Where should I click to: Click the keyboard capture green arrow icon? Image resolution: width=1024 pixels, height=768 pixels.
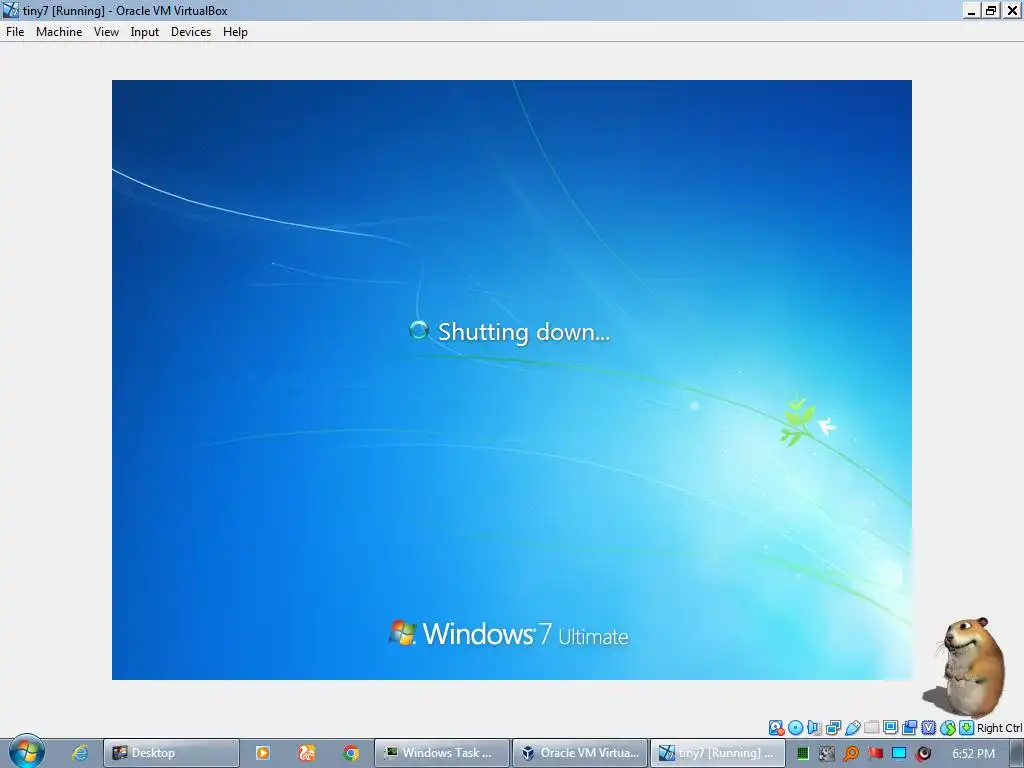(x=967, y=728)
